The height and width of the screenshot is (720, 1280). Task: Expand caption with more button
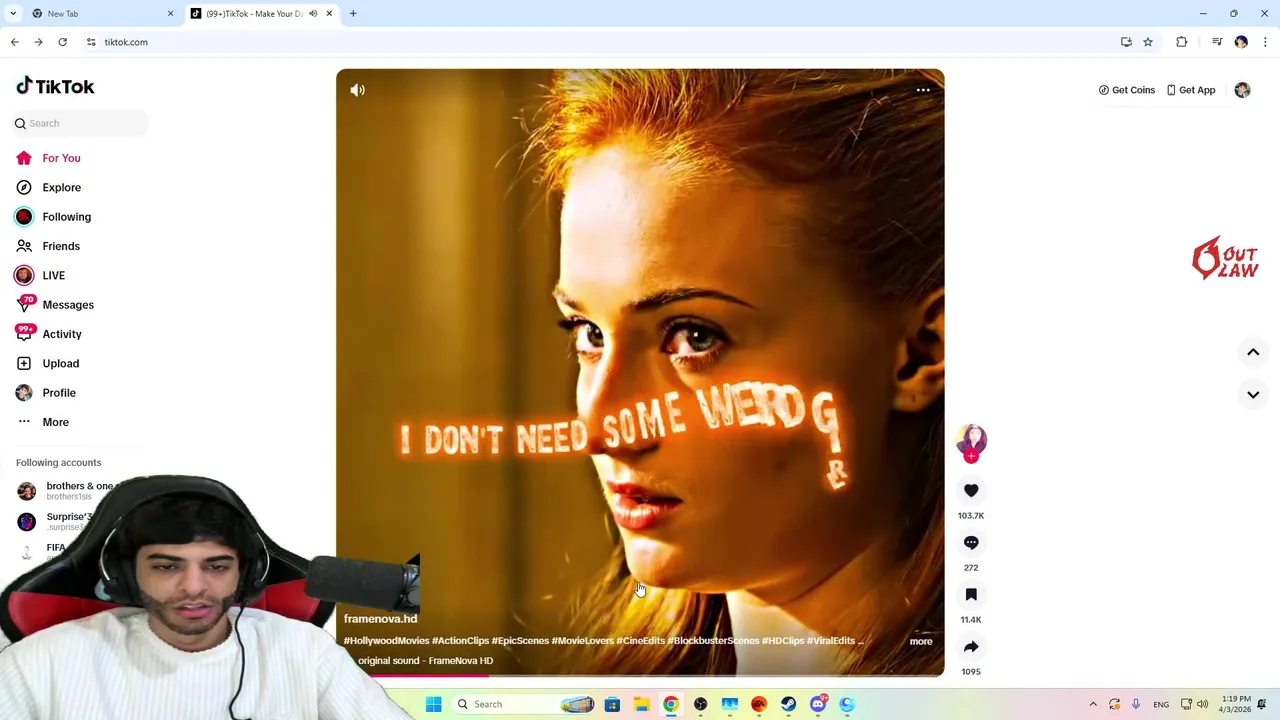point(921,642)
